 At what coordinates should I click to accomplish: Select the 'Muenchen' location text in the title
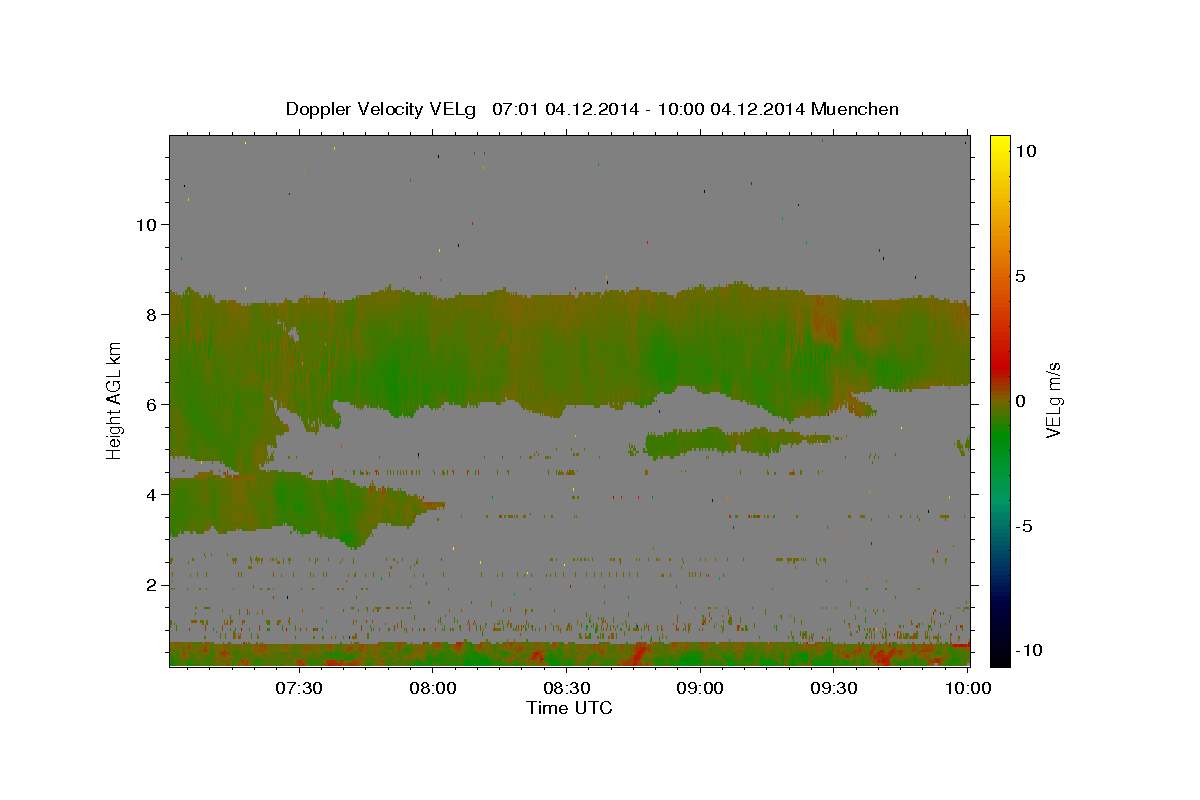tap(855, 109)
